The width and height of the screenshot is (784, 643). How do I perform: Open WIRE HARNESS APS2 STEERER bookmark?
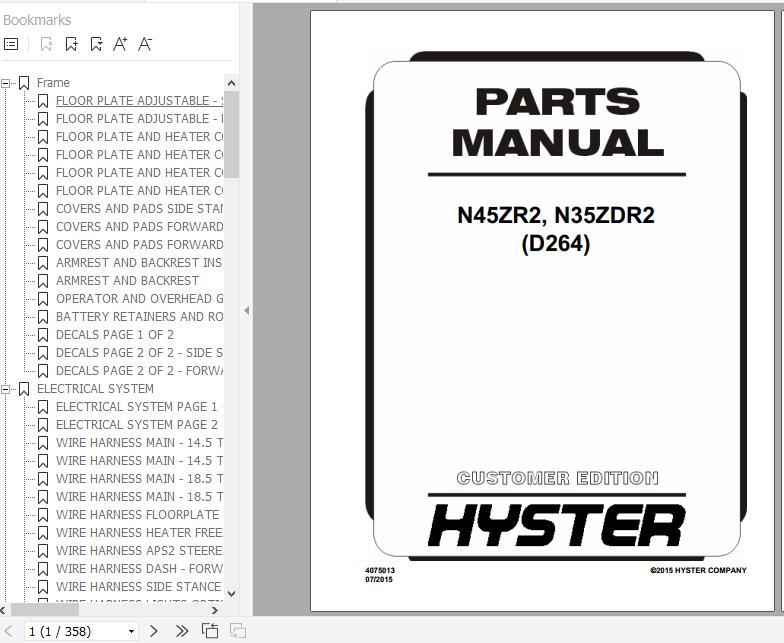(x=139, y=551)
